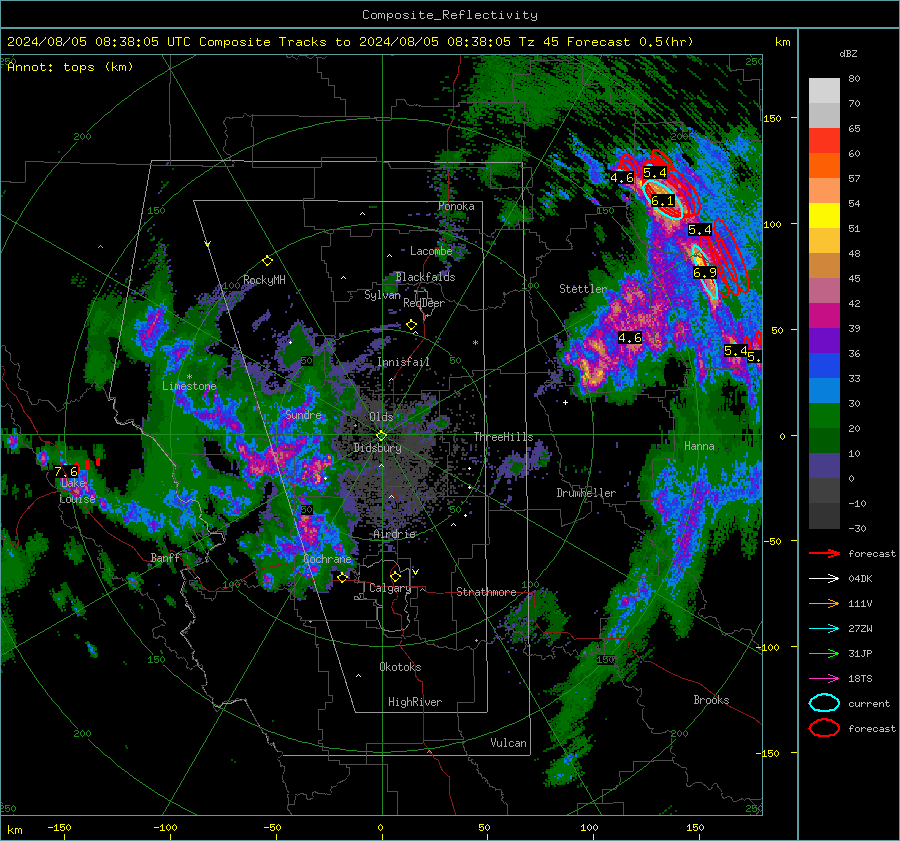This screenshot has height=841, width=900.
Task: Click the Blackfalds city label
Action: click(x=425, y=277)
